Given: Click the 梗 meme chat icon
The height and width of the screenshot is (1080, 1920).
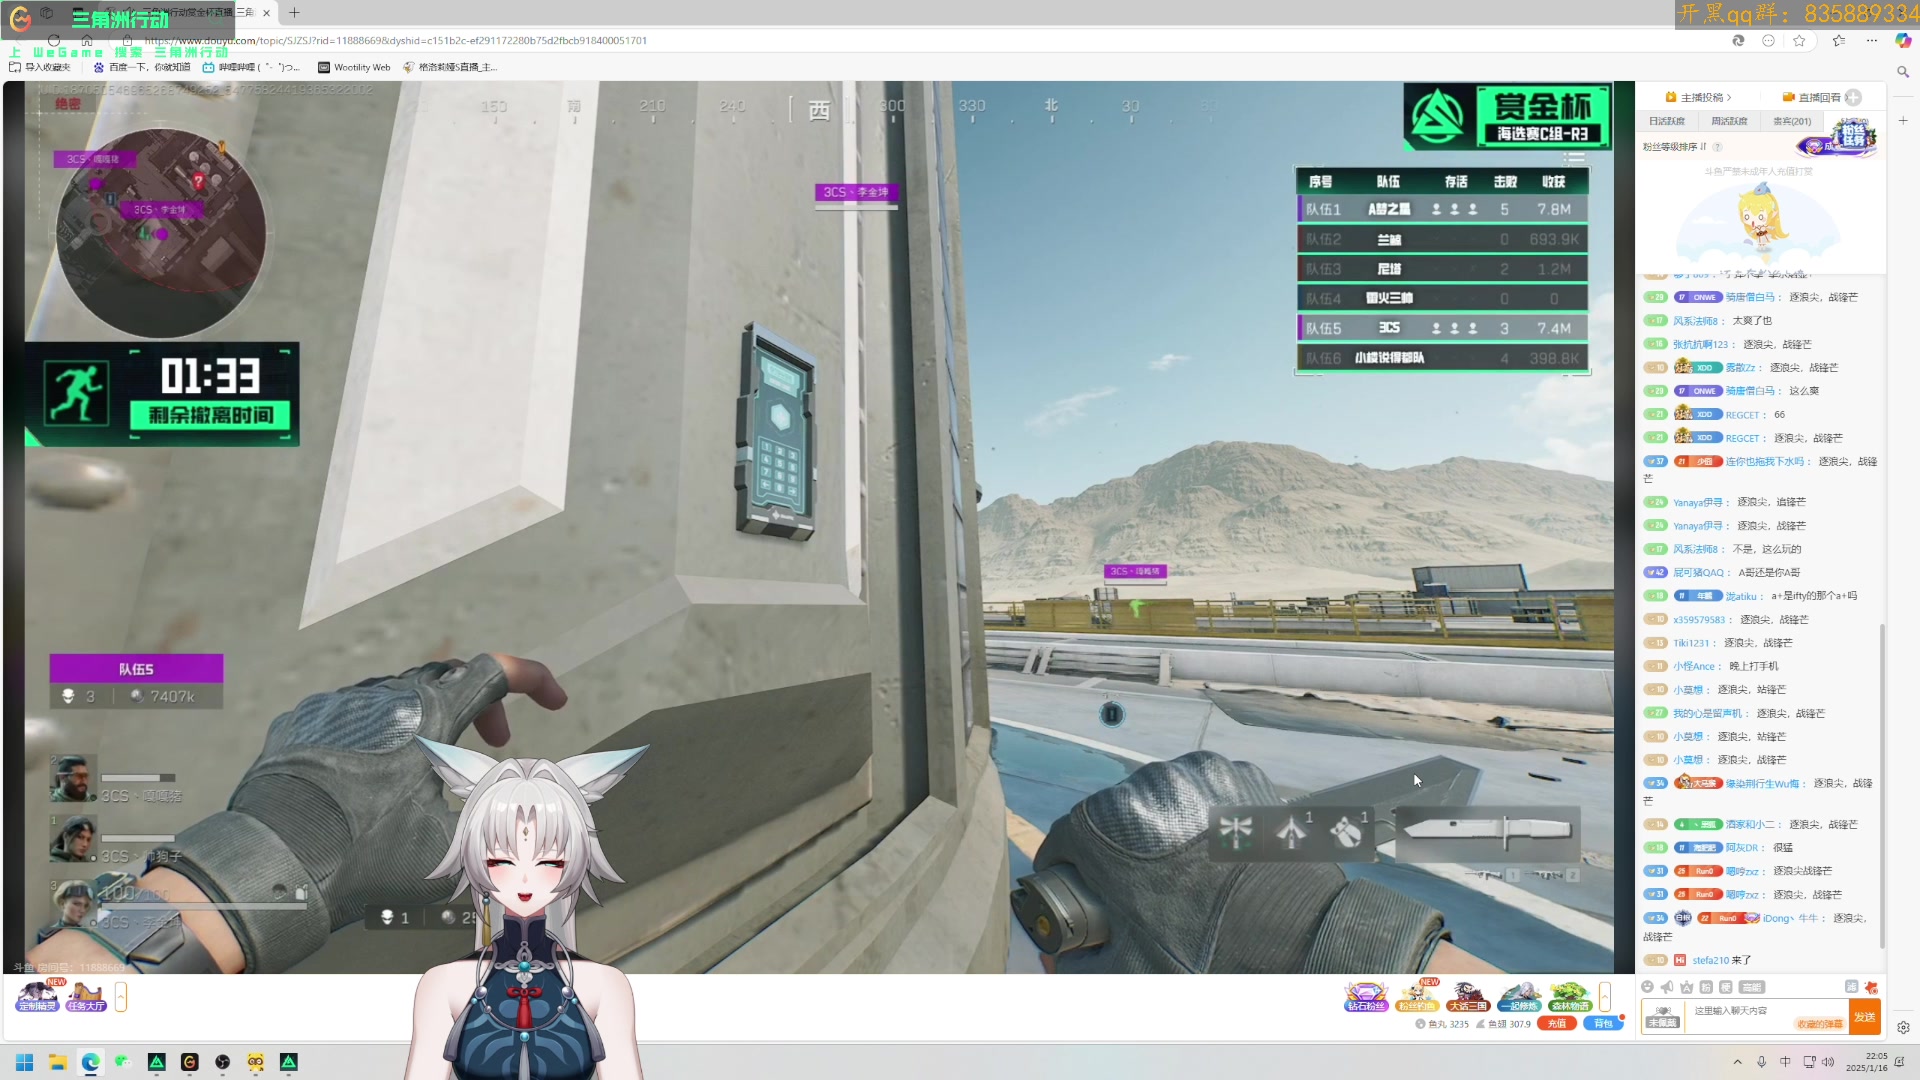Looking at the screenshot, I should click(1725, 987).
